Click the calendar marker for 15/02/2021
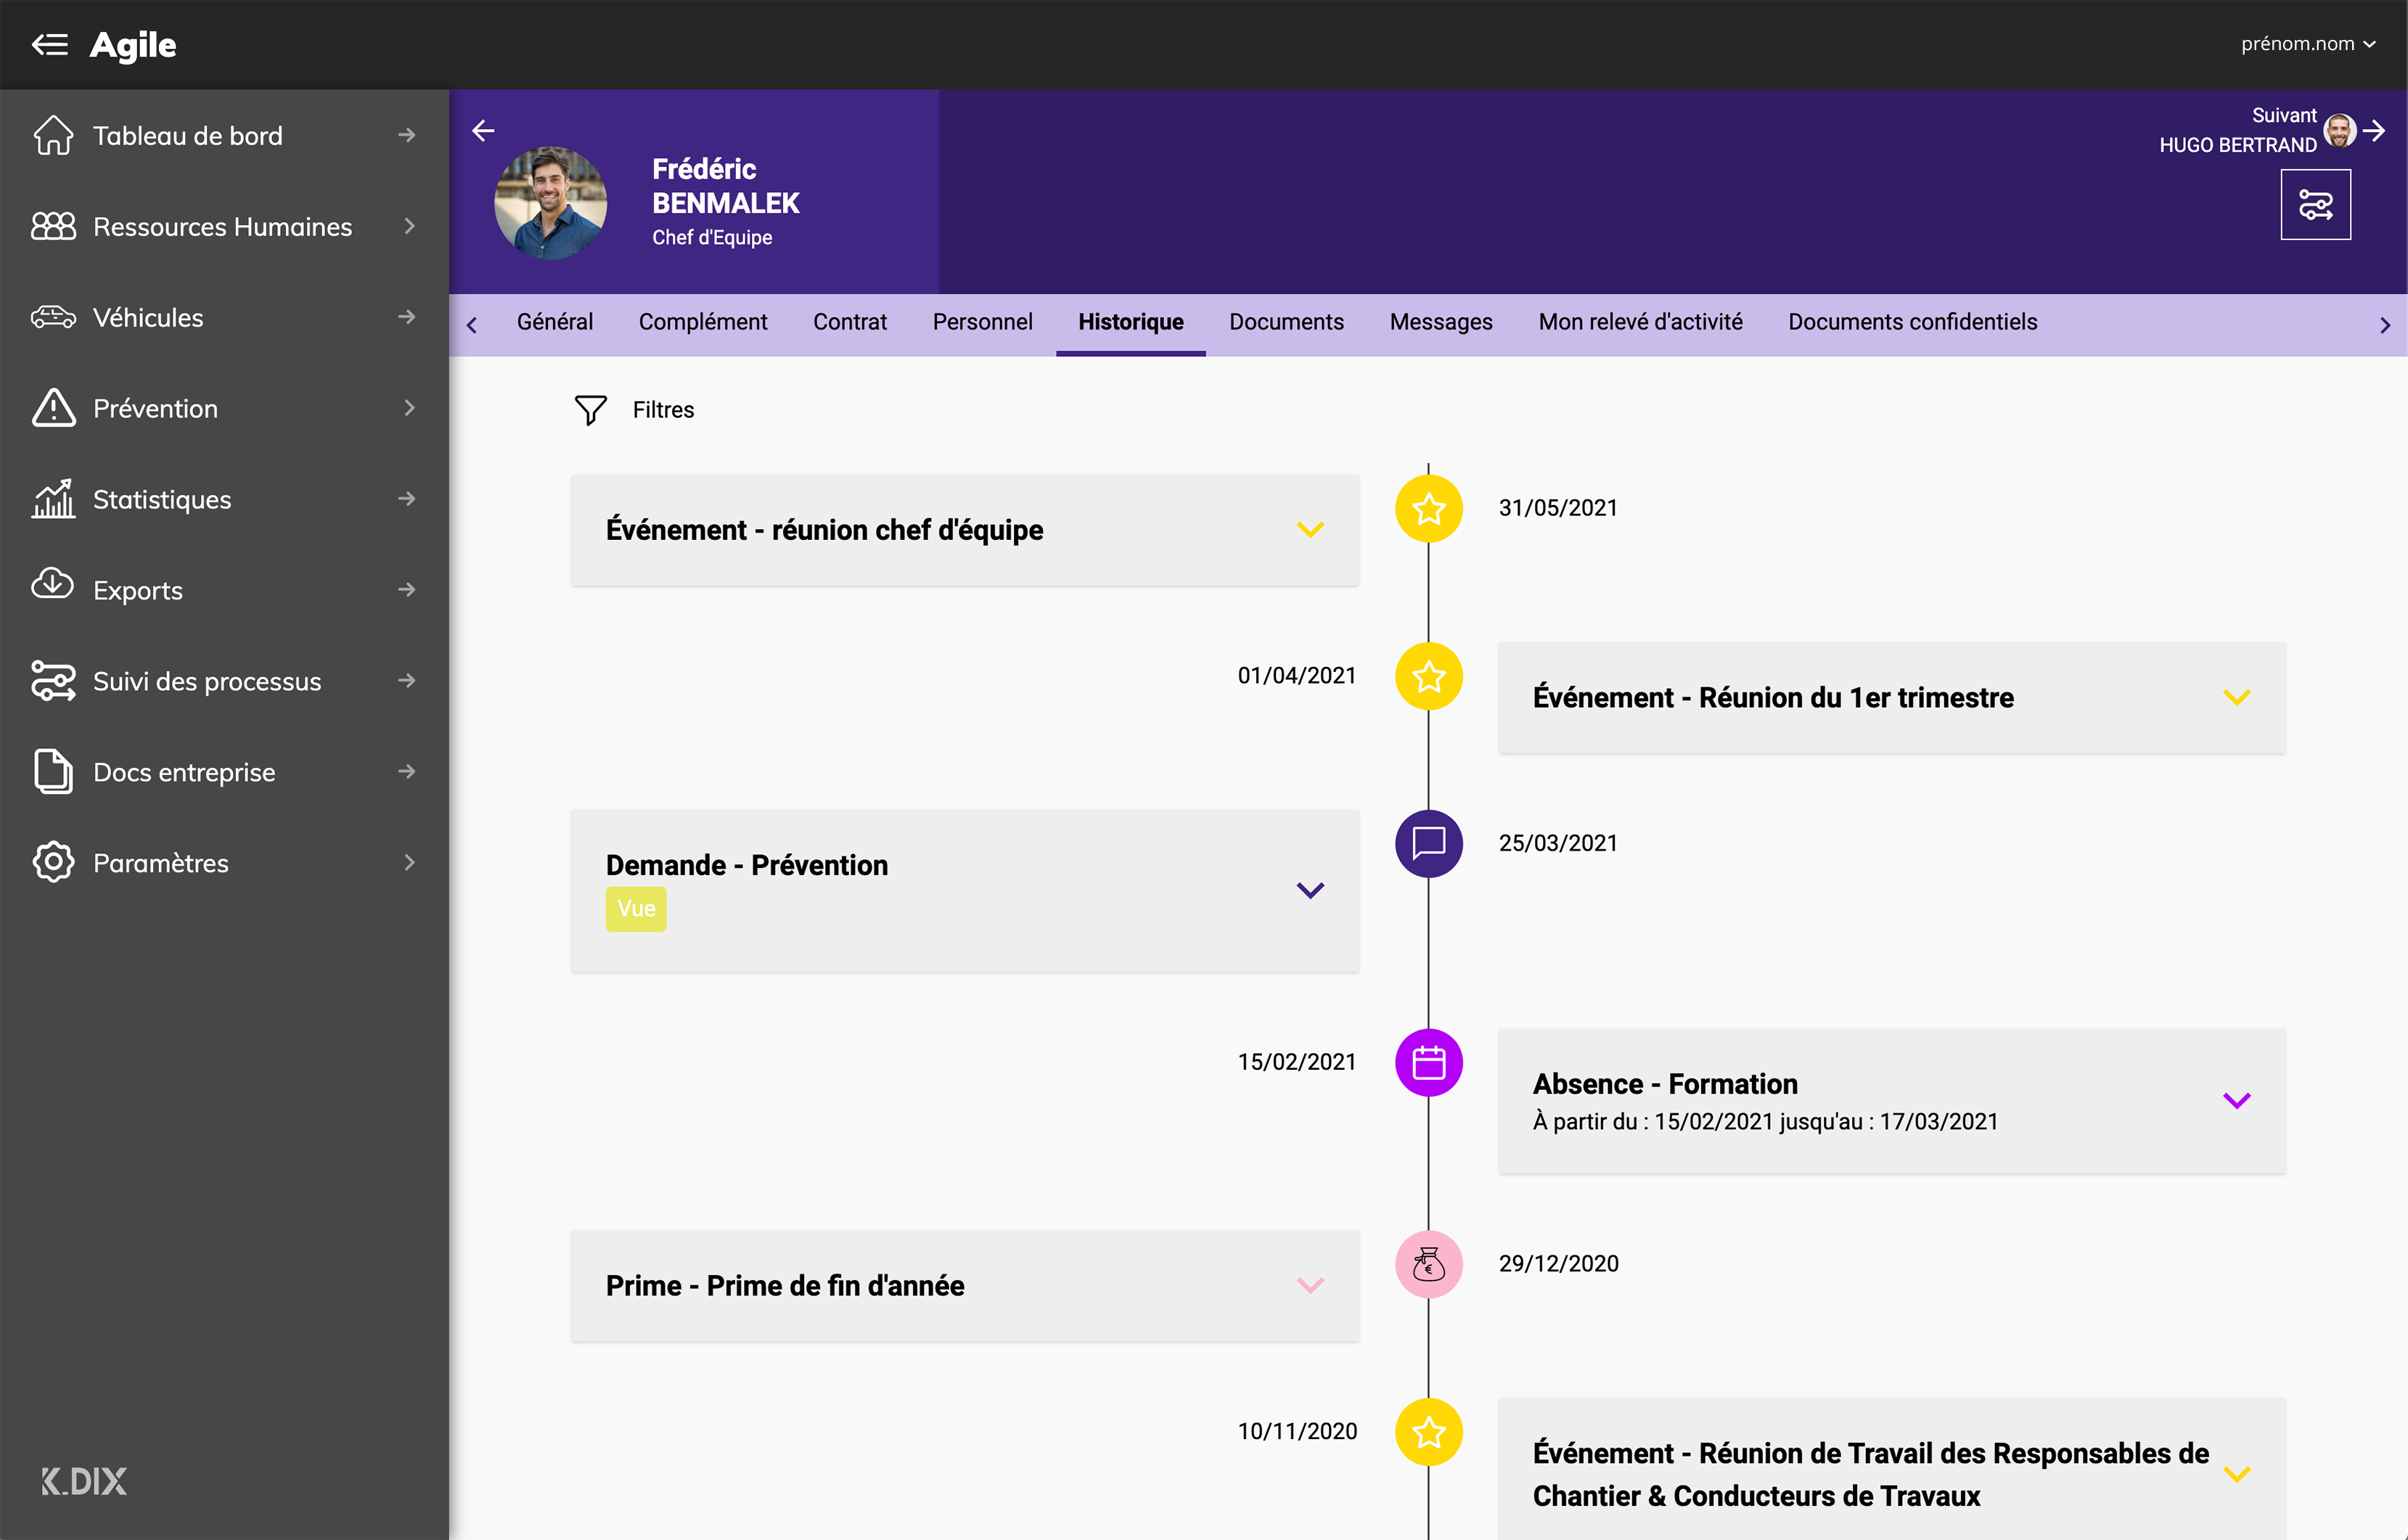Screen dimensions: 2408x1540 (x=1428, y=1062)
